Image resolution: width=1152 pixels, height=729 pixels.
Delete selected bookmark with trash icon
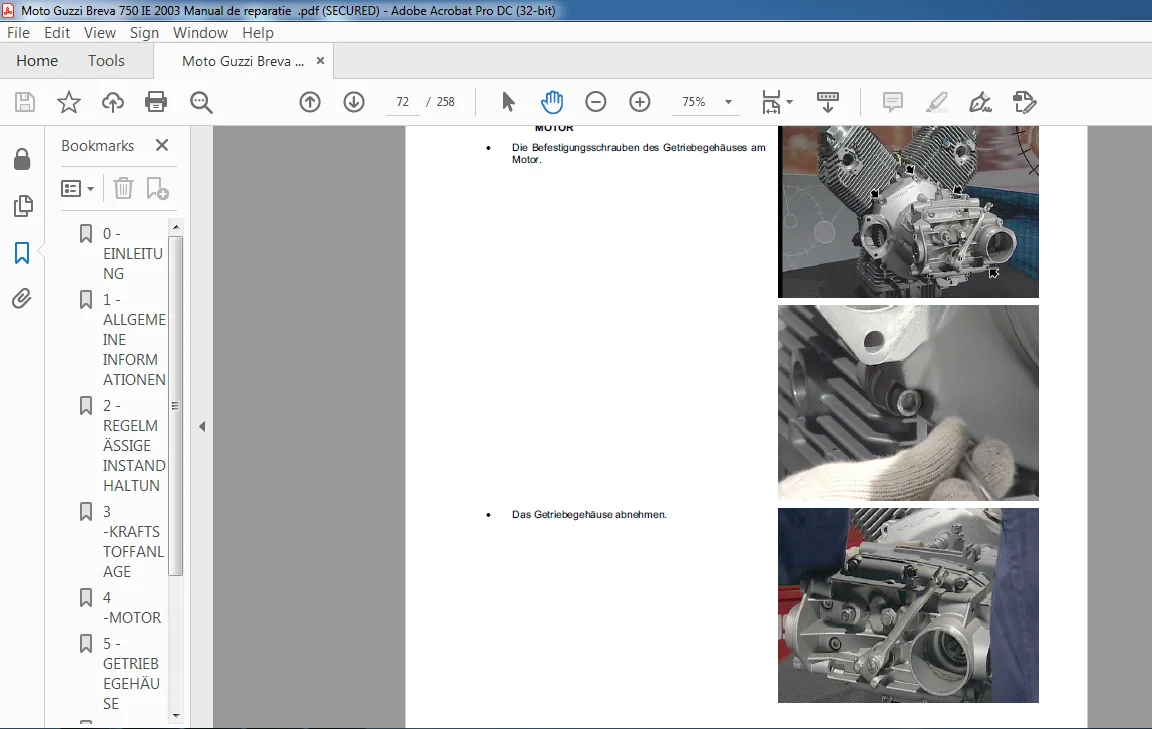[x=123, y=189]
